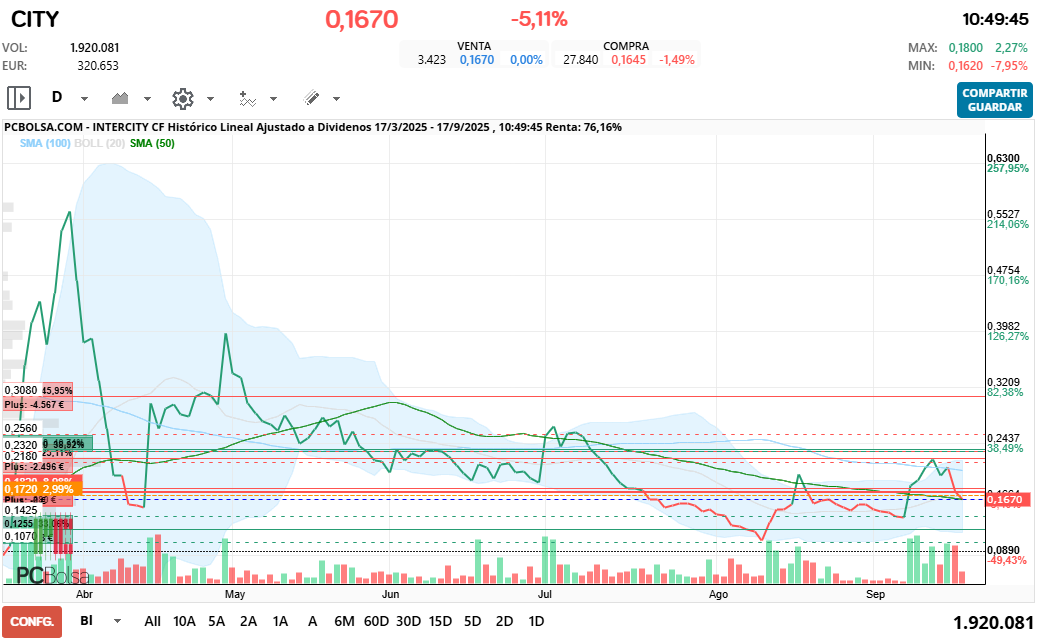
Task: Click the Jul date axis label
Action: [545, 594]
